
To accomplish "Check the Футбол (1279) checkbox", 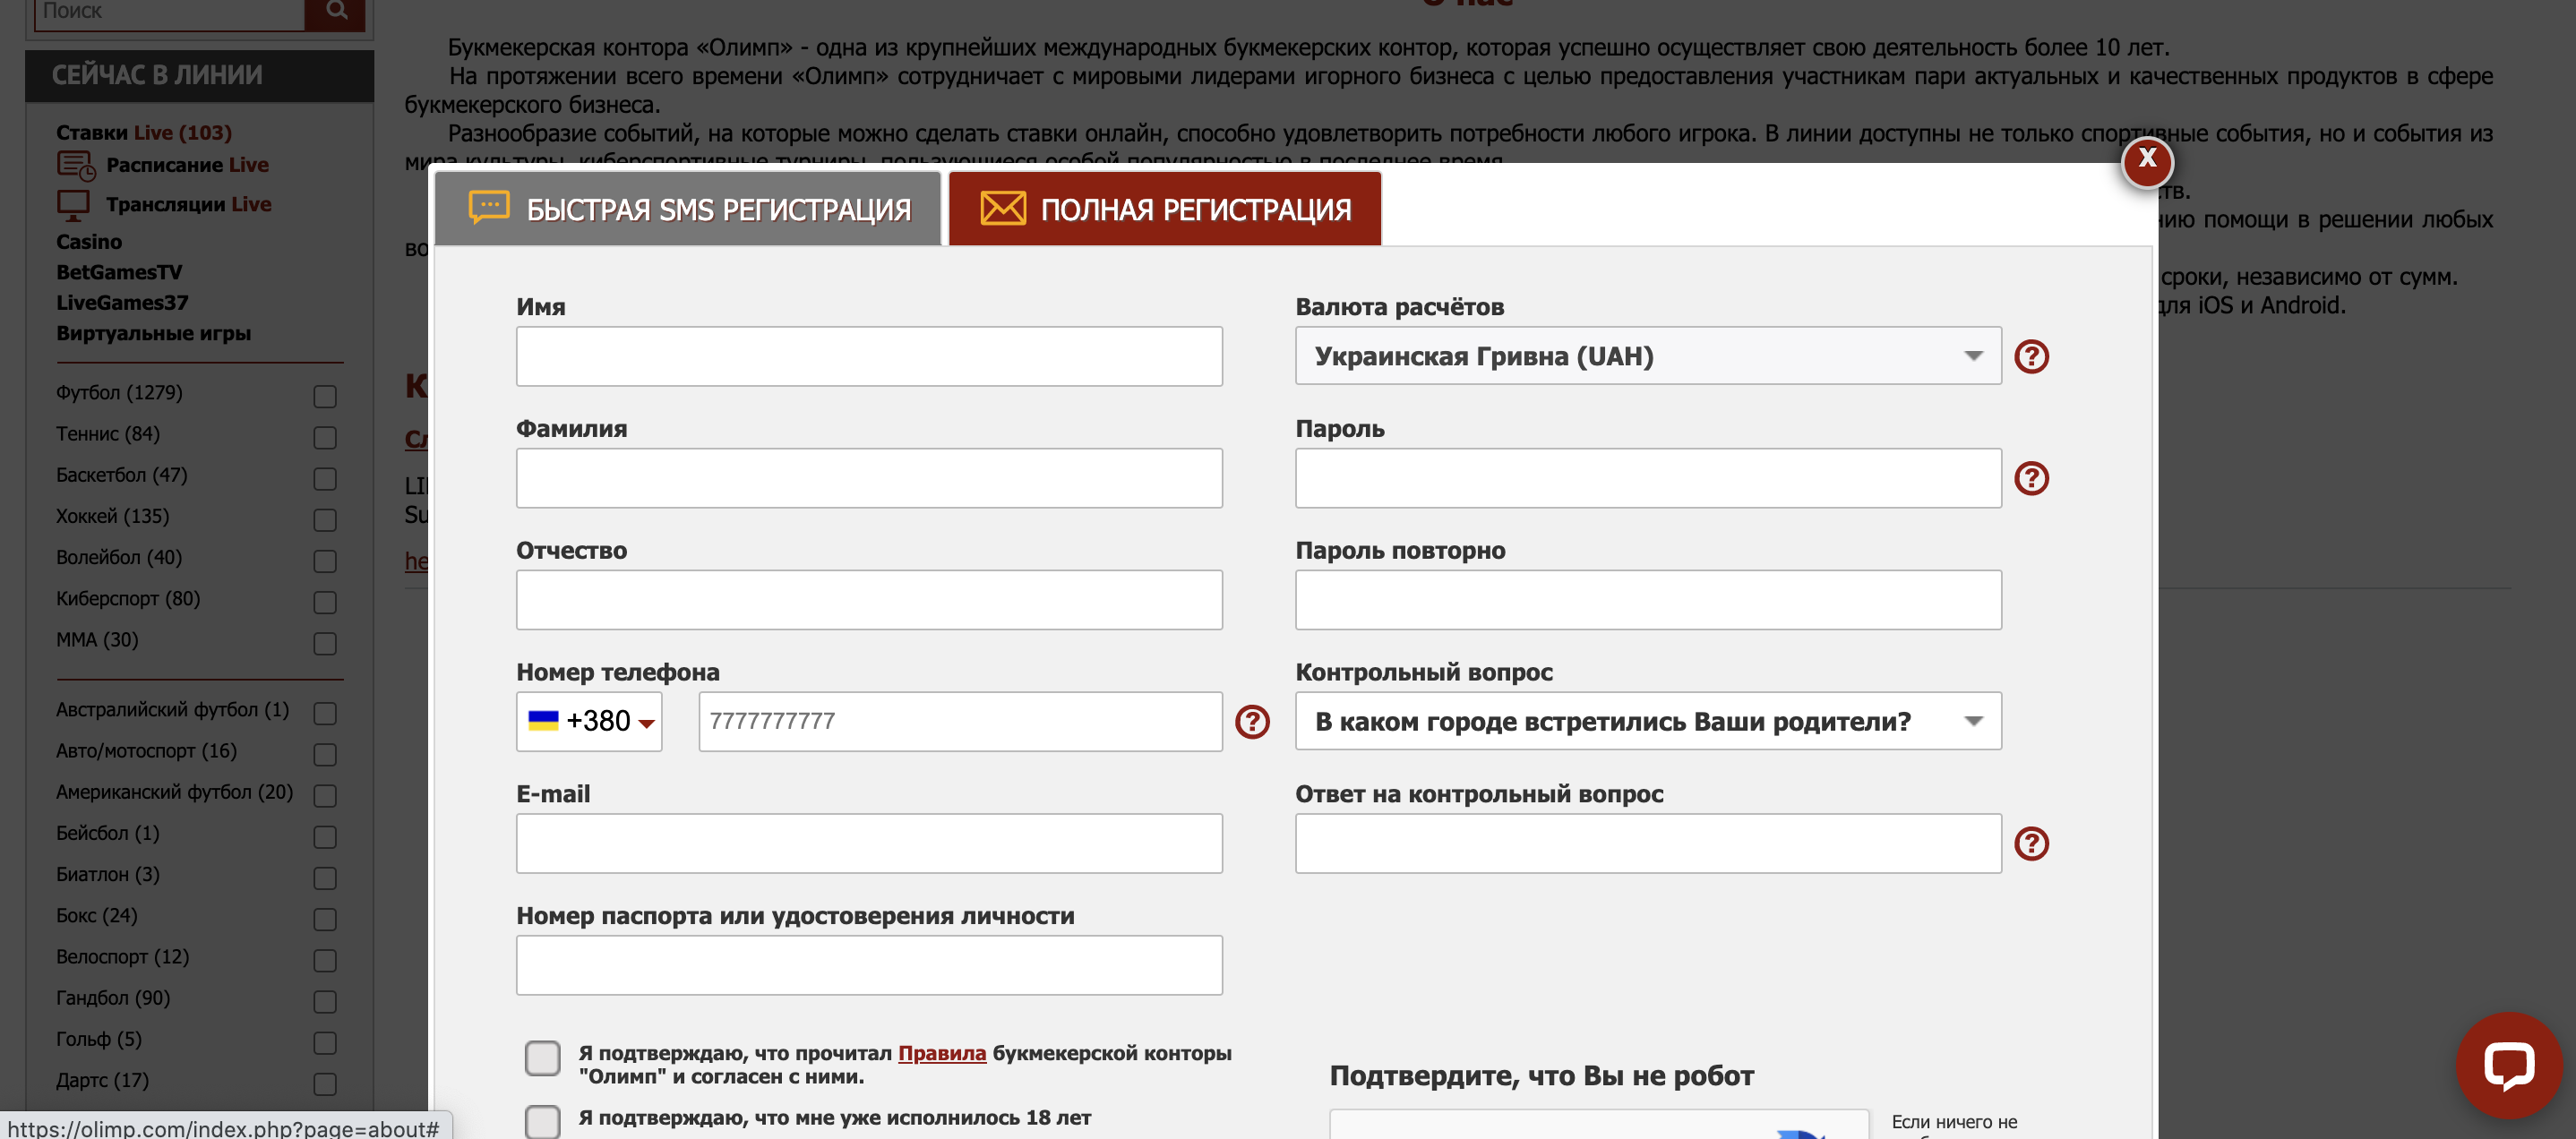I will [x=325, y=397].
